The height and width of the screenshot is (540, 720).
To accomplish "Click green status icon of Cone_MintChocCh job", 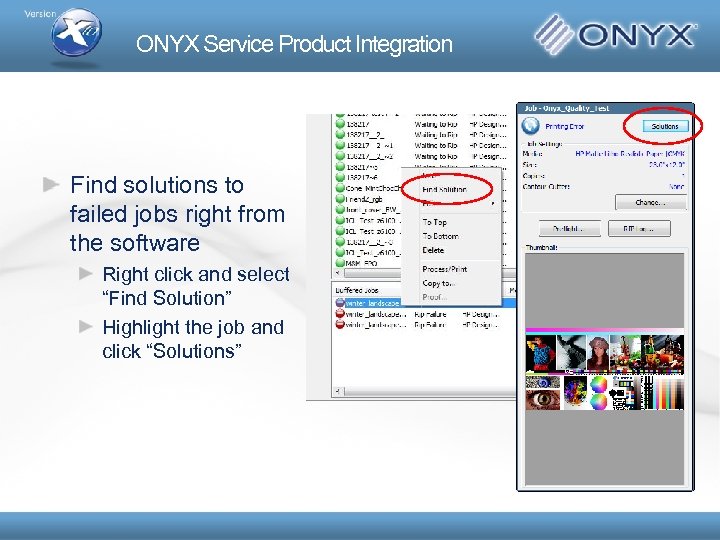I will point(340,188).
